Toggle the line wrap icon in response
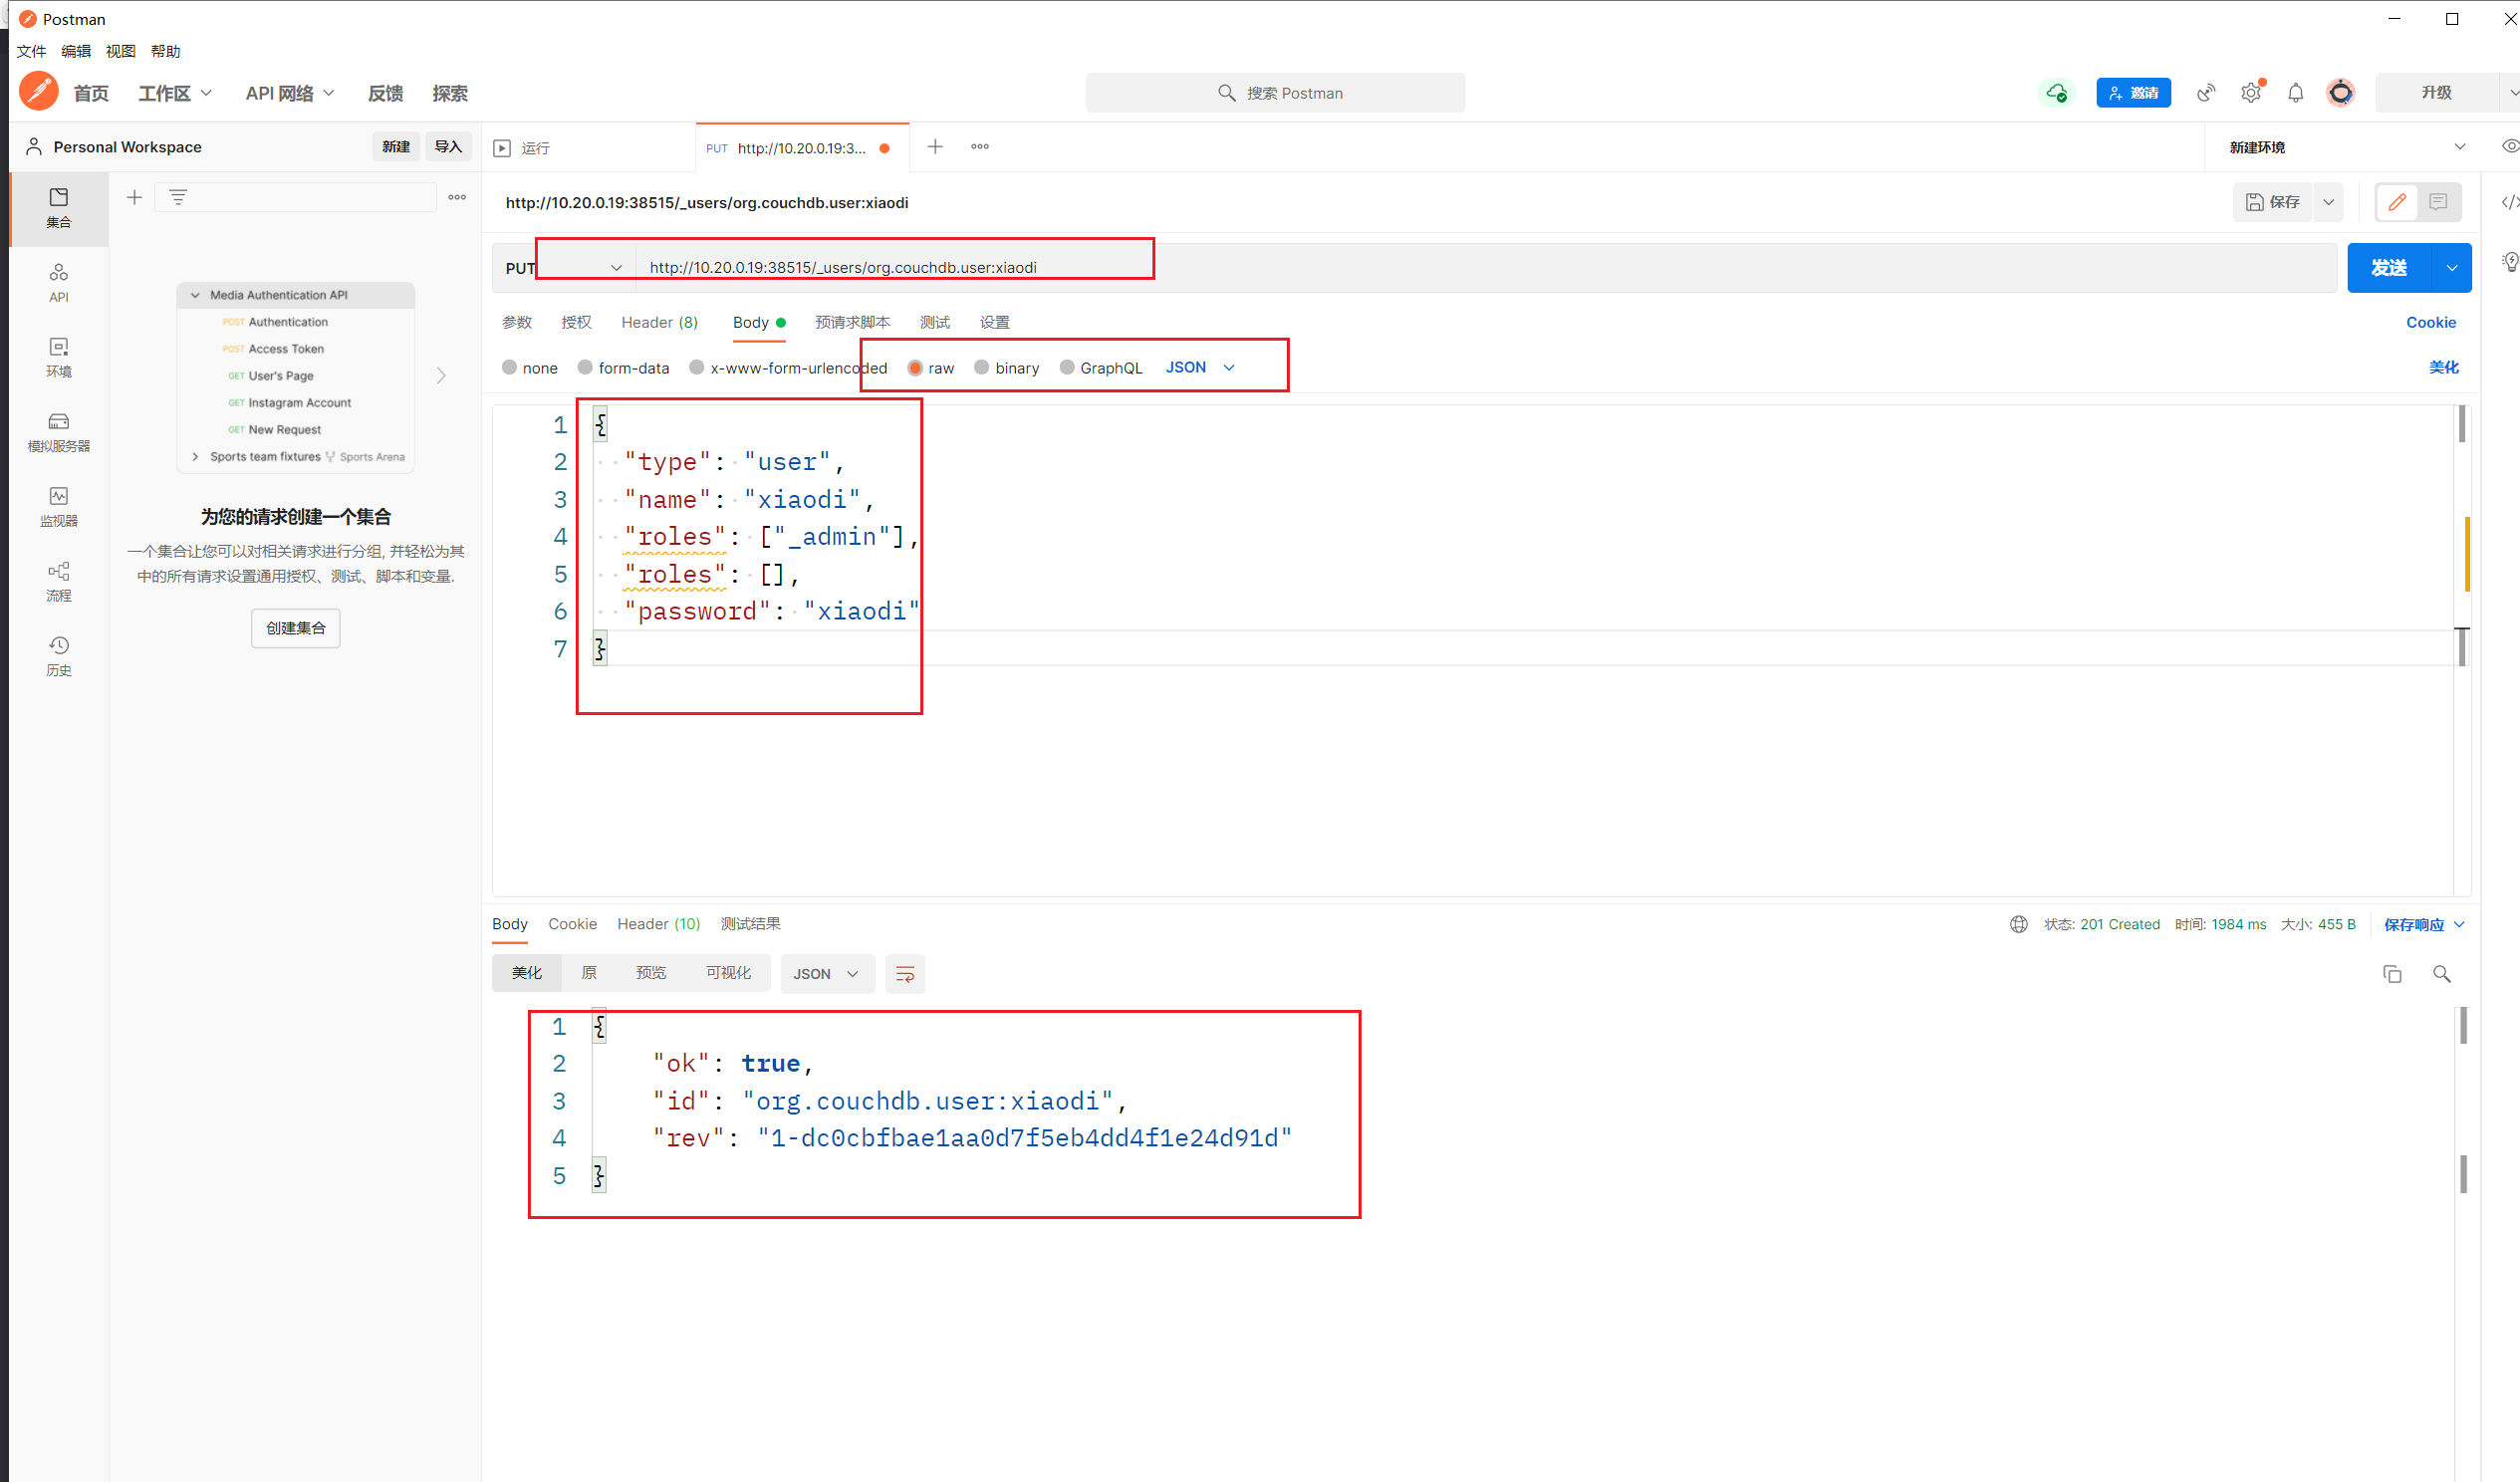Viewport: 2520px width, 1482px height. point(905,974)
